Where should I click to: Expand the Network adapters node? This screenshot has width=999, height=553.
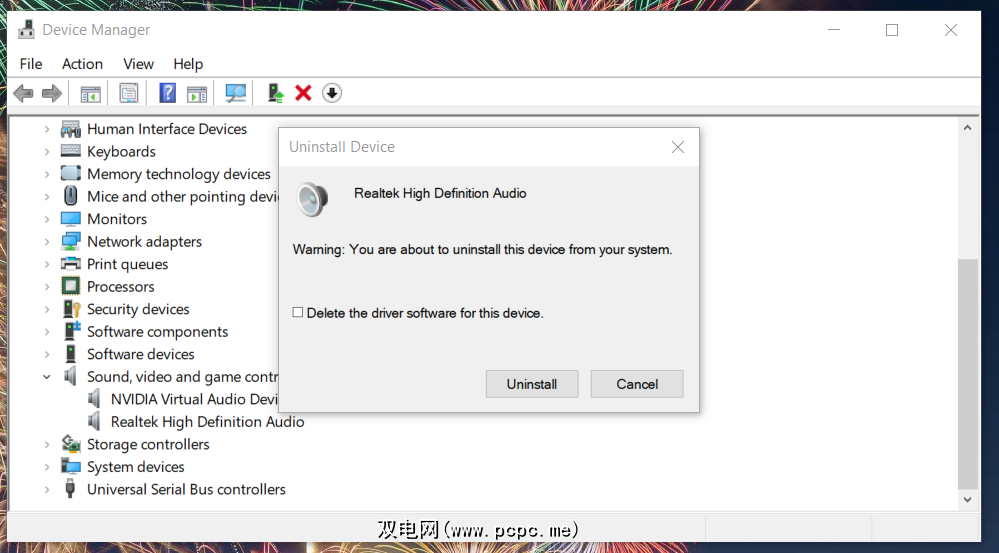pyautogui.click(x=47, y=241)
